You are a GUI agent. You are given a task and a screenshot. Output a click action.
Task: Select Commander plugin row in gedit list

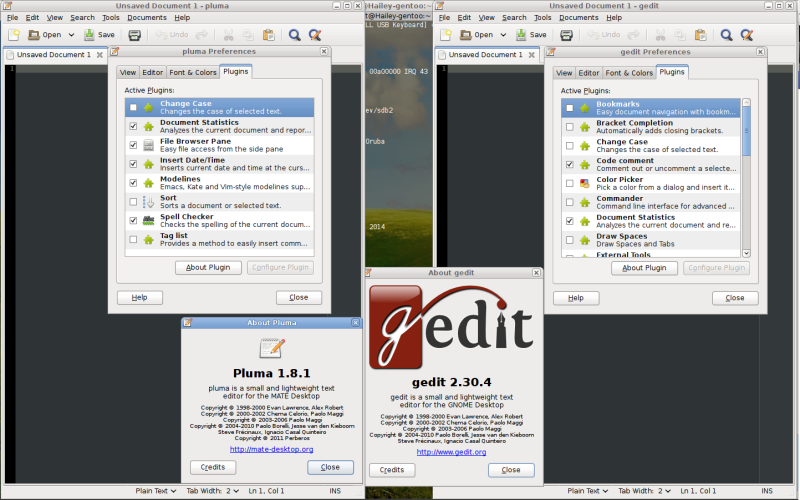[651, 202]
